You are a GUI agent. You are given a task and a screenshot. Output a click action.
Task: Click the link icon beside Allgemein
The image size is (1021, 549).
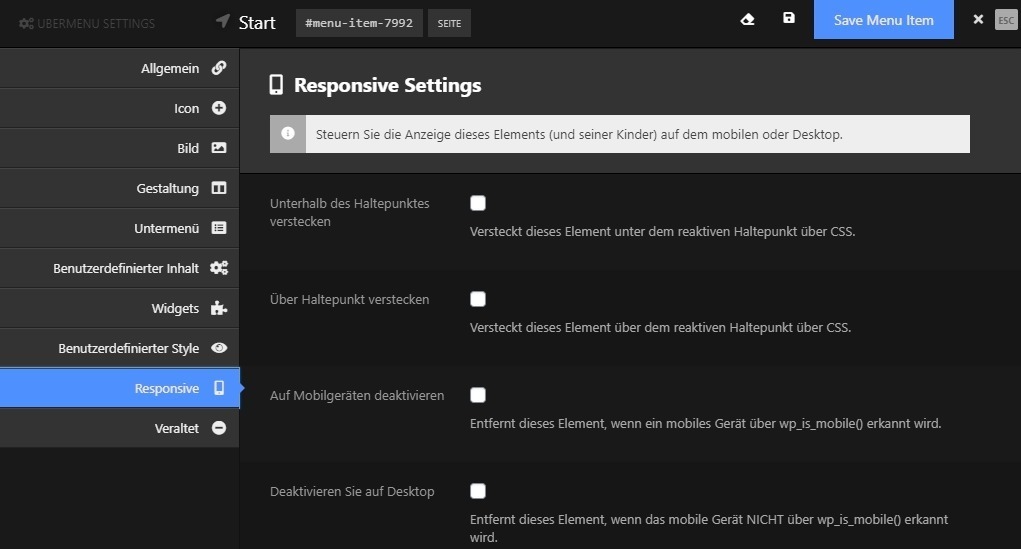tap(219, 68)
